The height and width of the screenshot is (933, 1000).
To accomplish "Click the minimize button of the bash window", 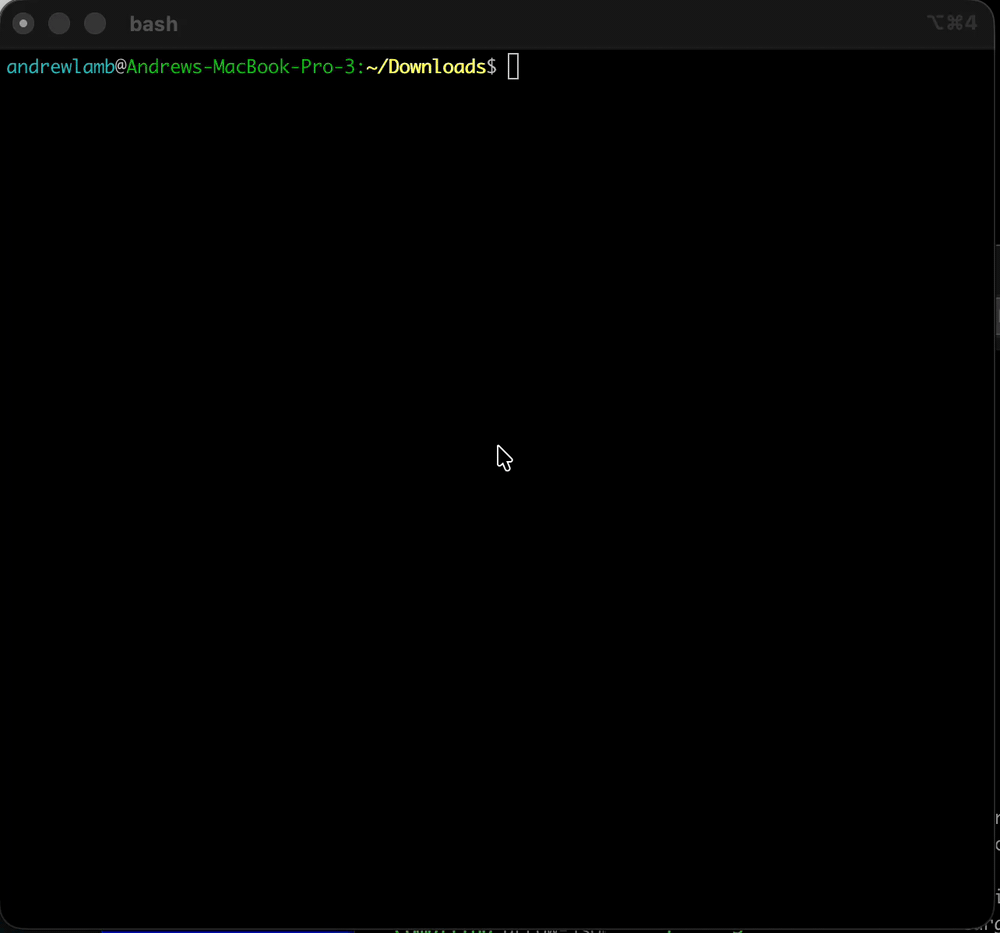I will point(59,24).
